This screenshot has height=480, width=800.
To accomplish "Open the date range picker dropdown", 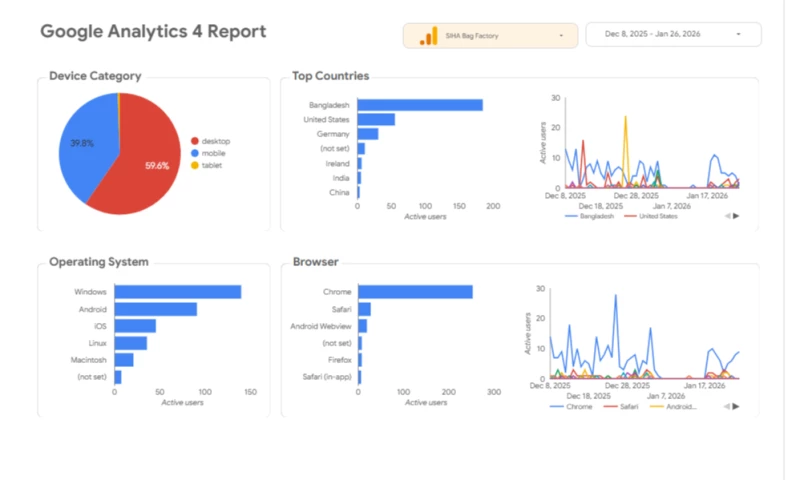I will [672, 35].
